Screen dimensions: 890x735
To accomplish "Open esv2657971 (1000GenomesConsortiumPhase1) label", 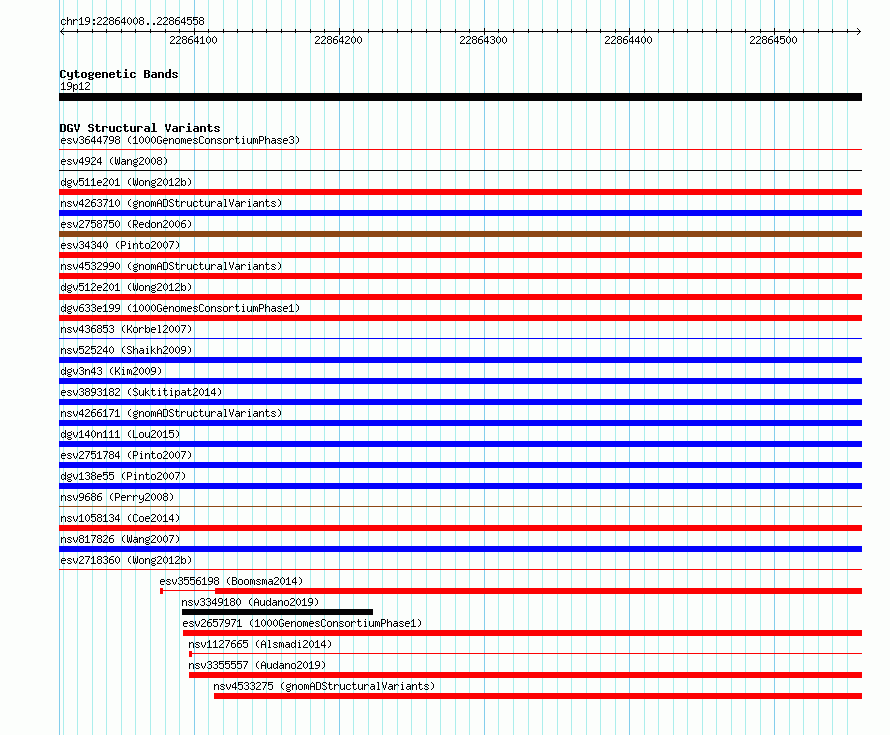I will click(x=303, y=623).
